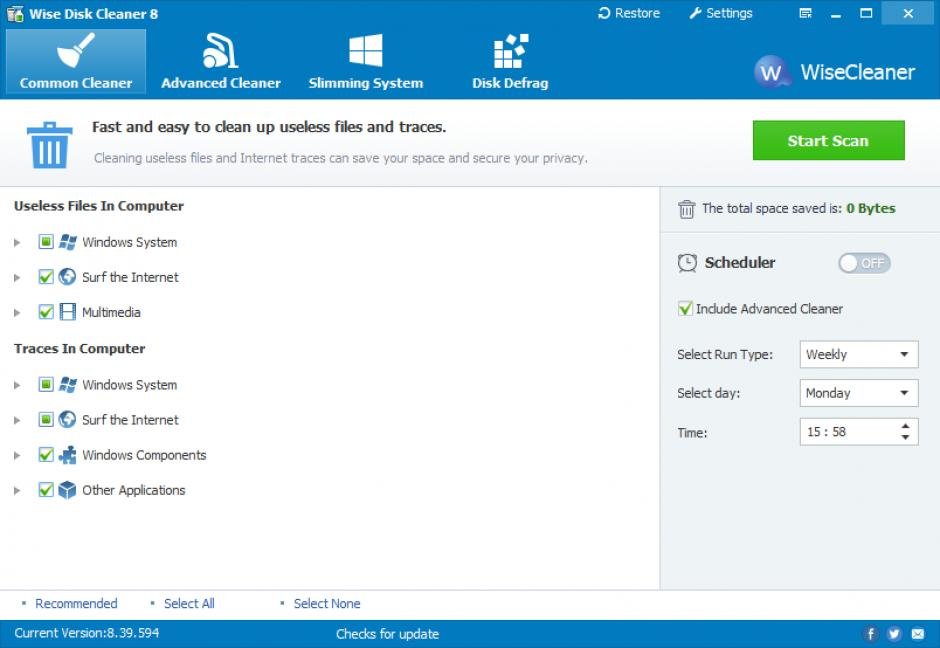The image size is (940, 648).
Task: Open the feedback menu icon in title bar
Action: 806,13
